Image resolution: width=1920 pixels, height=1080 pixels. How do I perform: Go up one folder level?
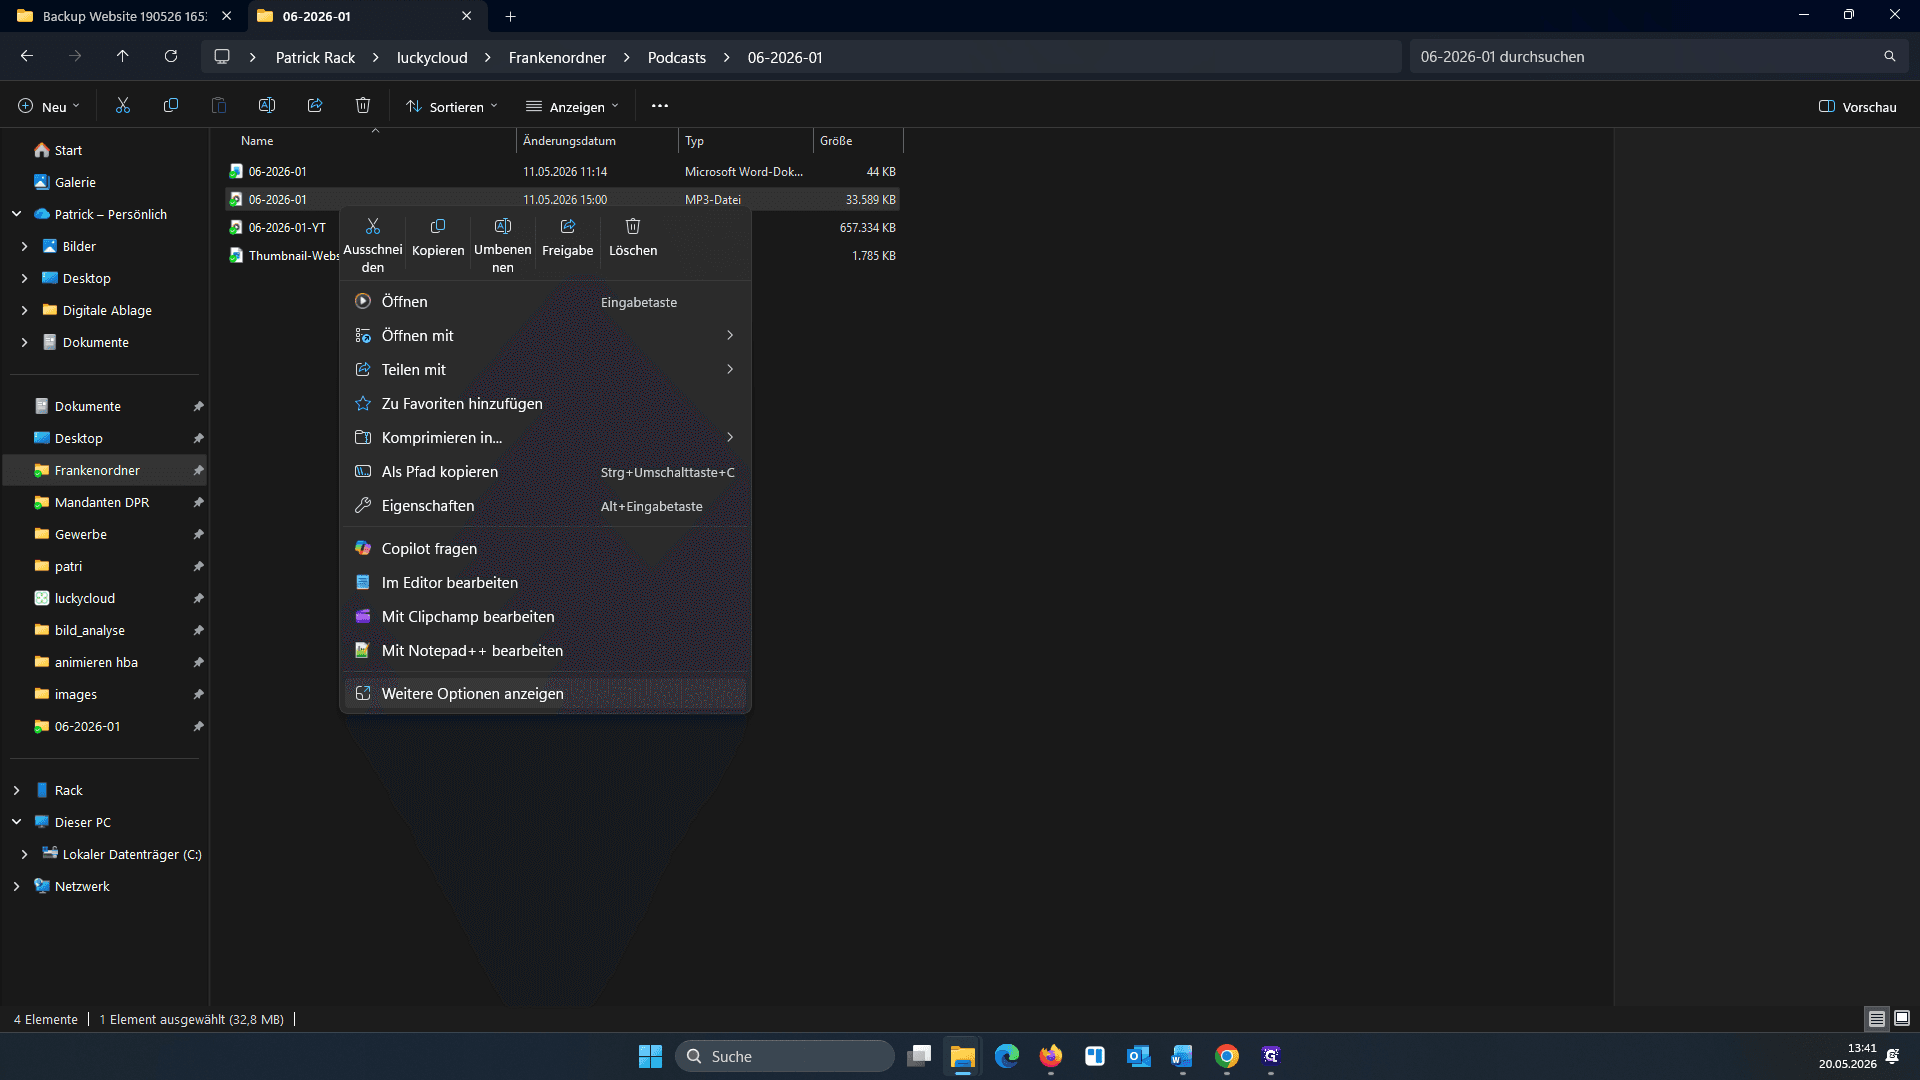pyautogui.click(x=123, y=57)
